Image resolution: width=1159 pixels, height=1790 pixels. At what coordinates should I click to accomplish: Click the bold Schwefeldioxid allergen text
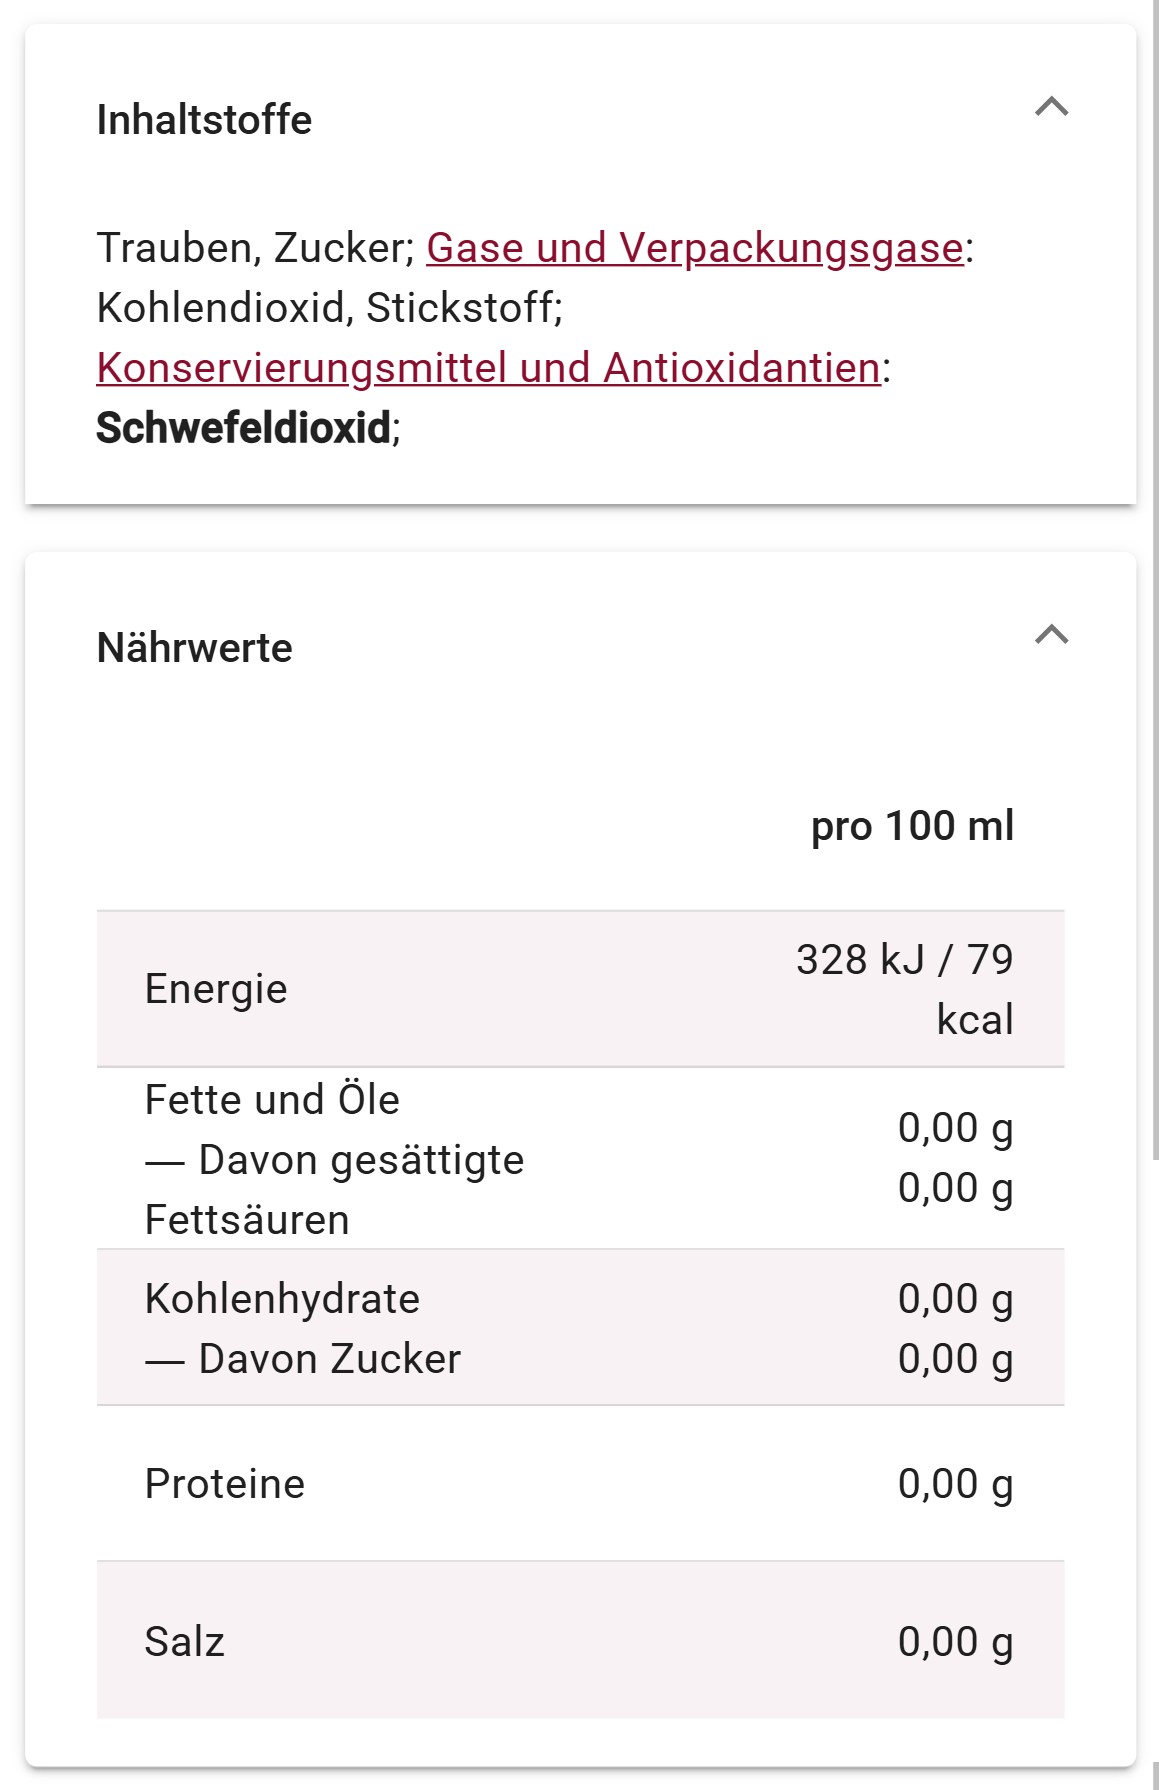click(x=243, y=428)
